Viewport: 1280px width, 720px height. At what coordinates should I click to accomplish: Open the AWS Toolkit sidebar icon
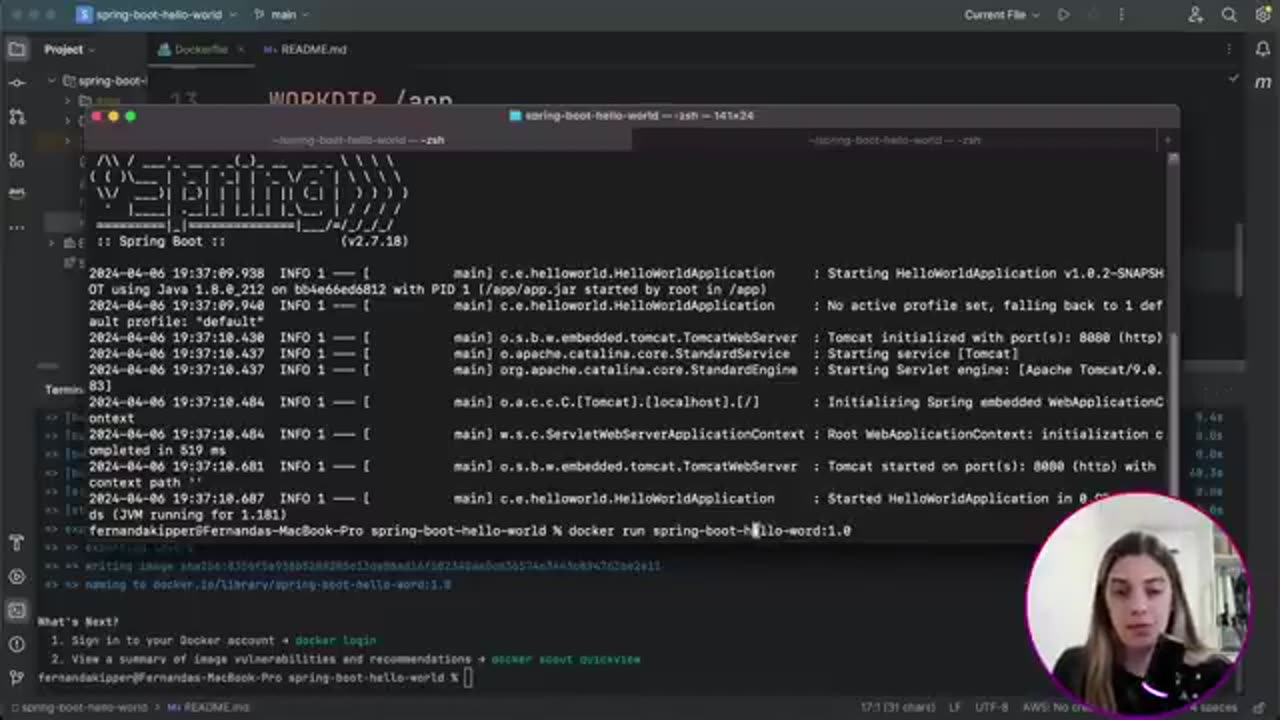pyautogui.click(x=17, y=194)
